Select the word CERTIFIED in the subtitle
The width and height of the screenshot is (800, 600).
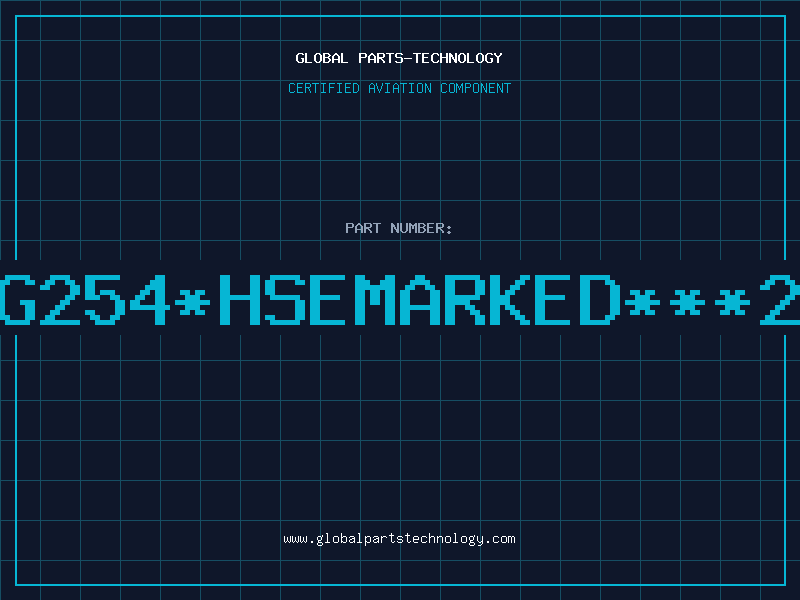click(x=324, y=88)
